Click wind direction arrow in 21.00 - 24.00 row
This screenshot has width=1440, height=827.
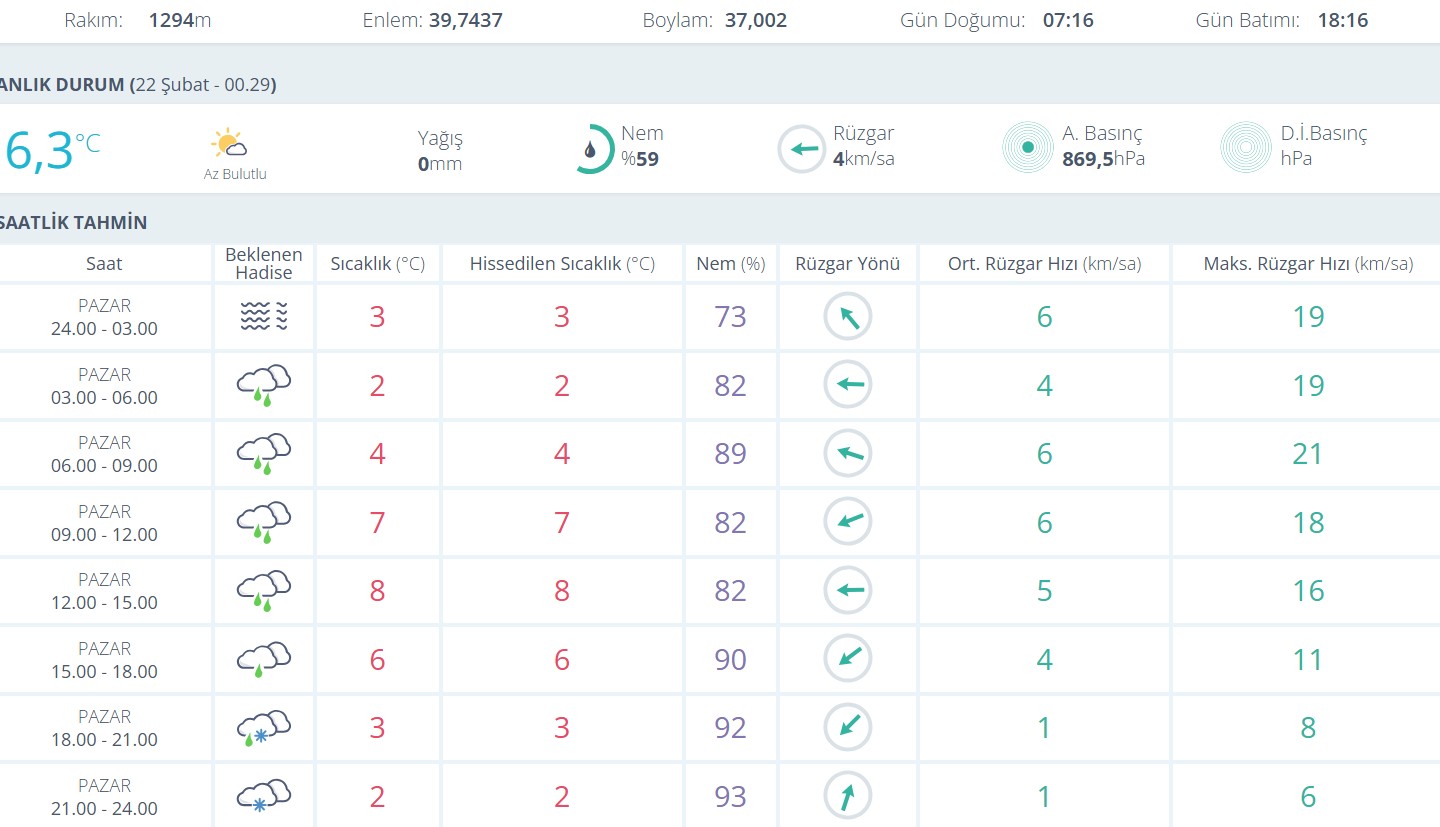click(x=848, y=797)
